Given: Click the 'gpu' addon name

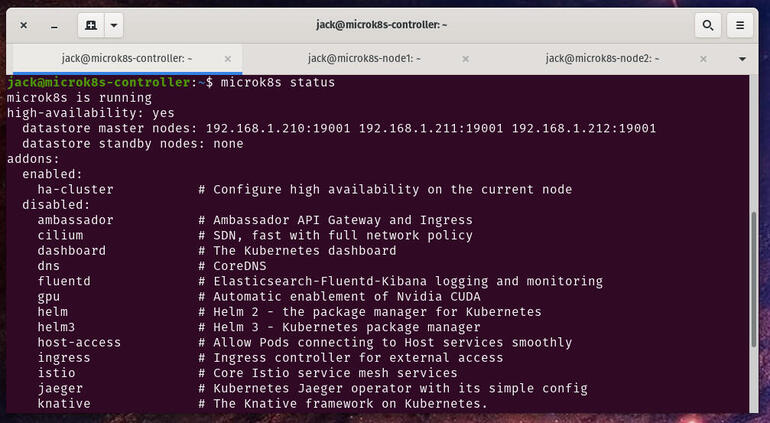Looking at the screenshot, I should click(x=49, y=296).
